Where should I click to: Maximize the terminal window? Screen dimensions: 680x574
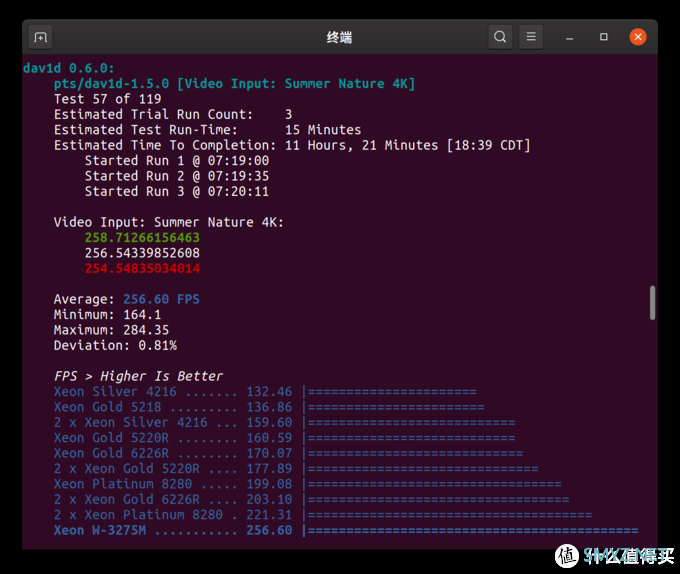[x=604, y=37]
